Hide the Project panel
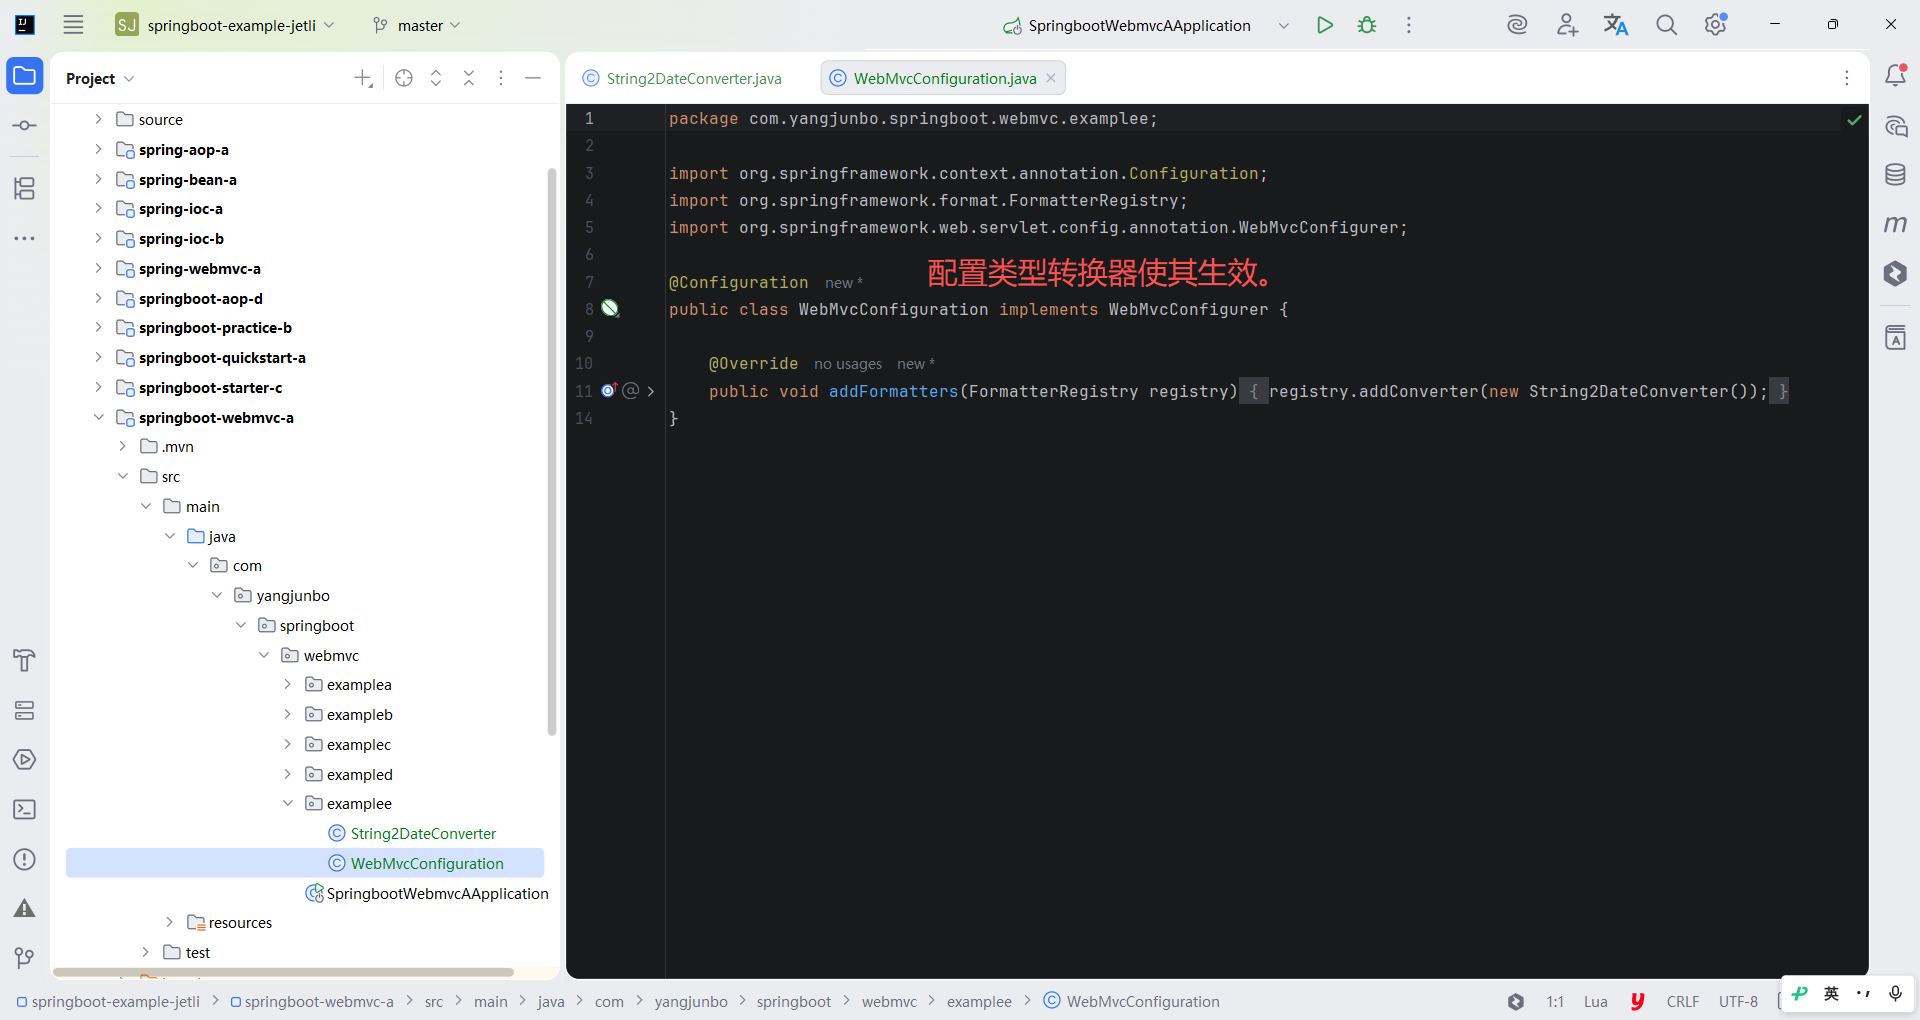The image size is (1920, 1020). (533, 78)
